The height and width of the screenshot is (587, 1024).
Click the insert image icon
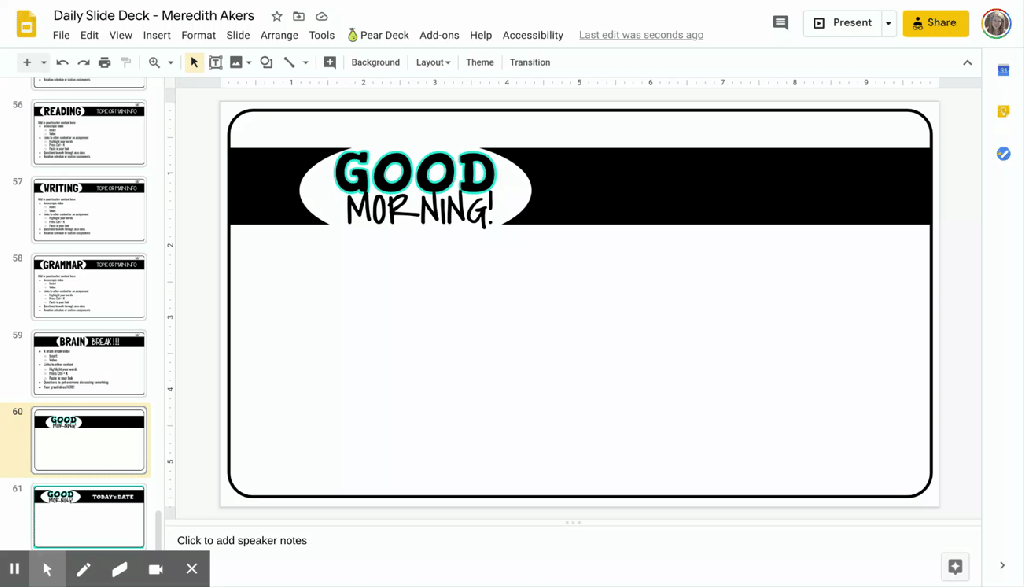click(236, 62)
